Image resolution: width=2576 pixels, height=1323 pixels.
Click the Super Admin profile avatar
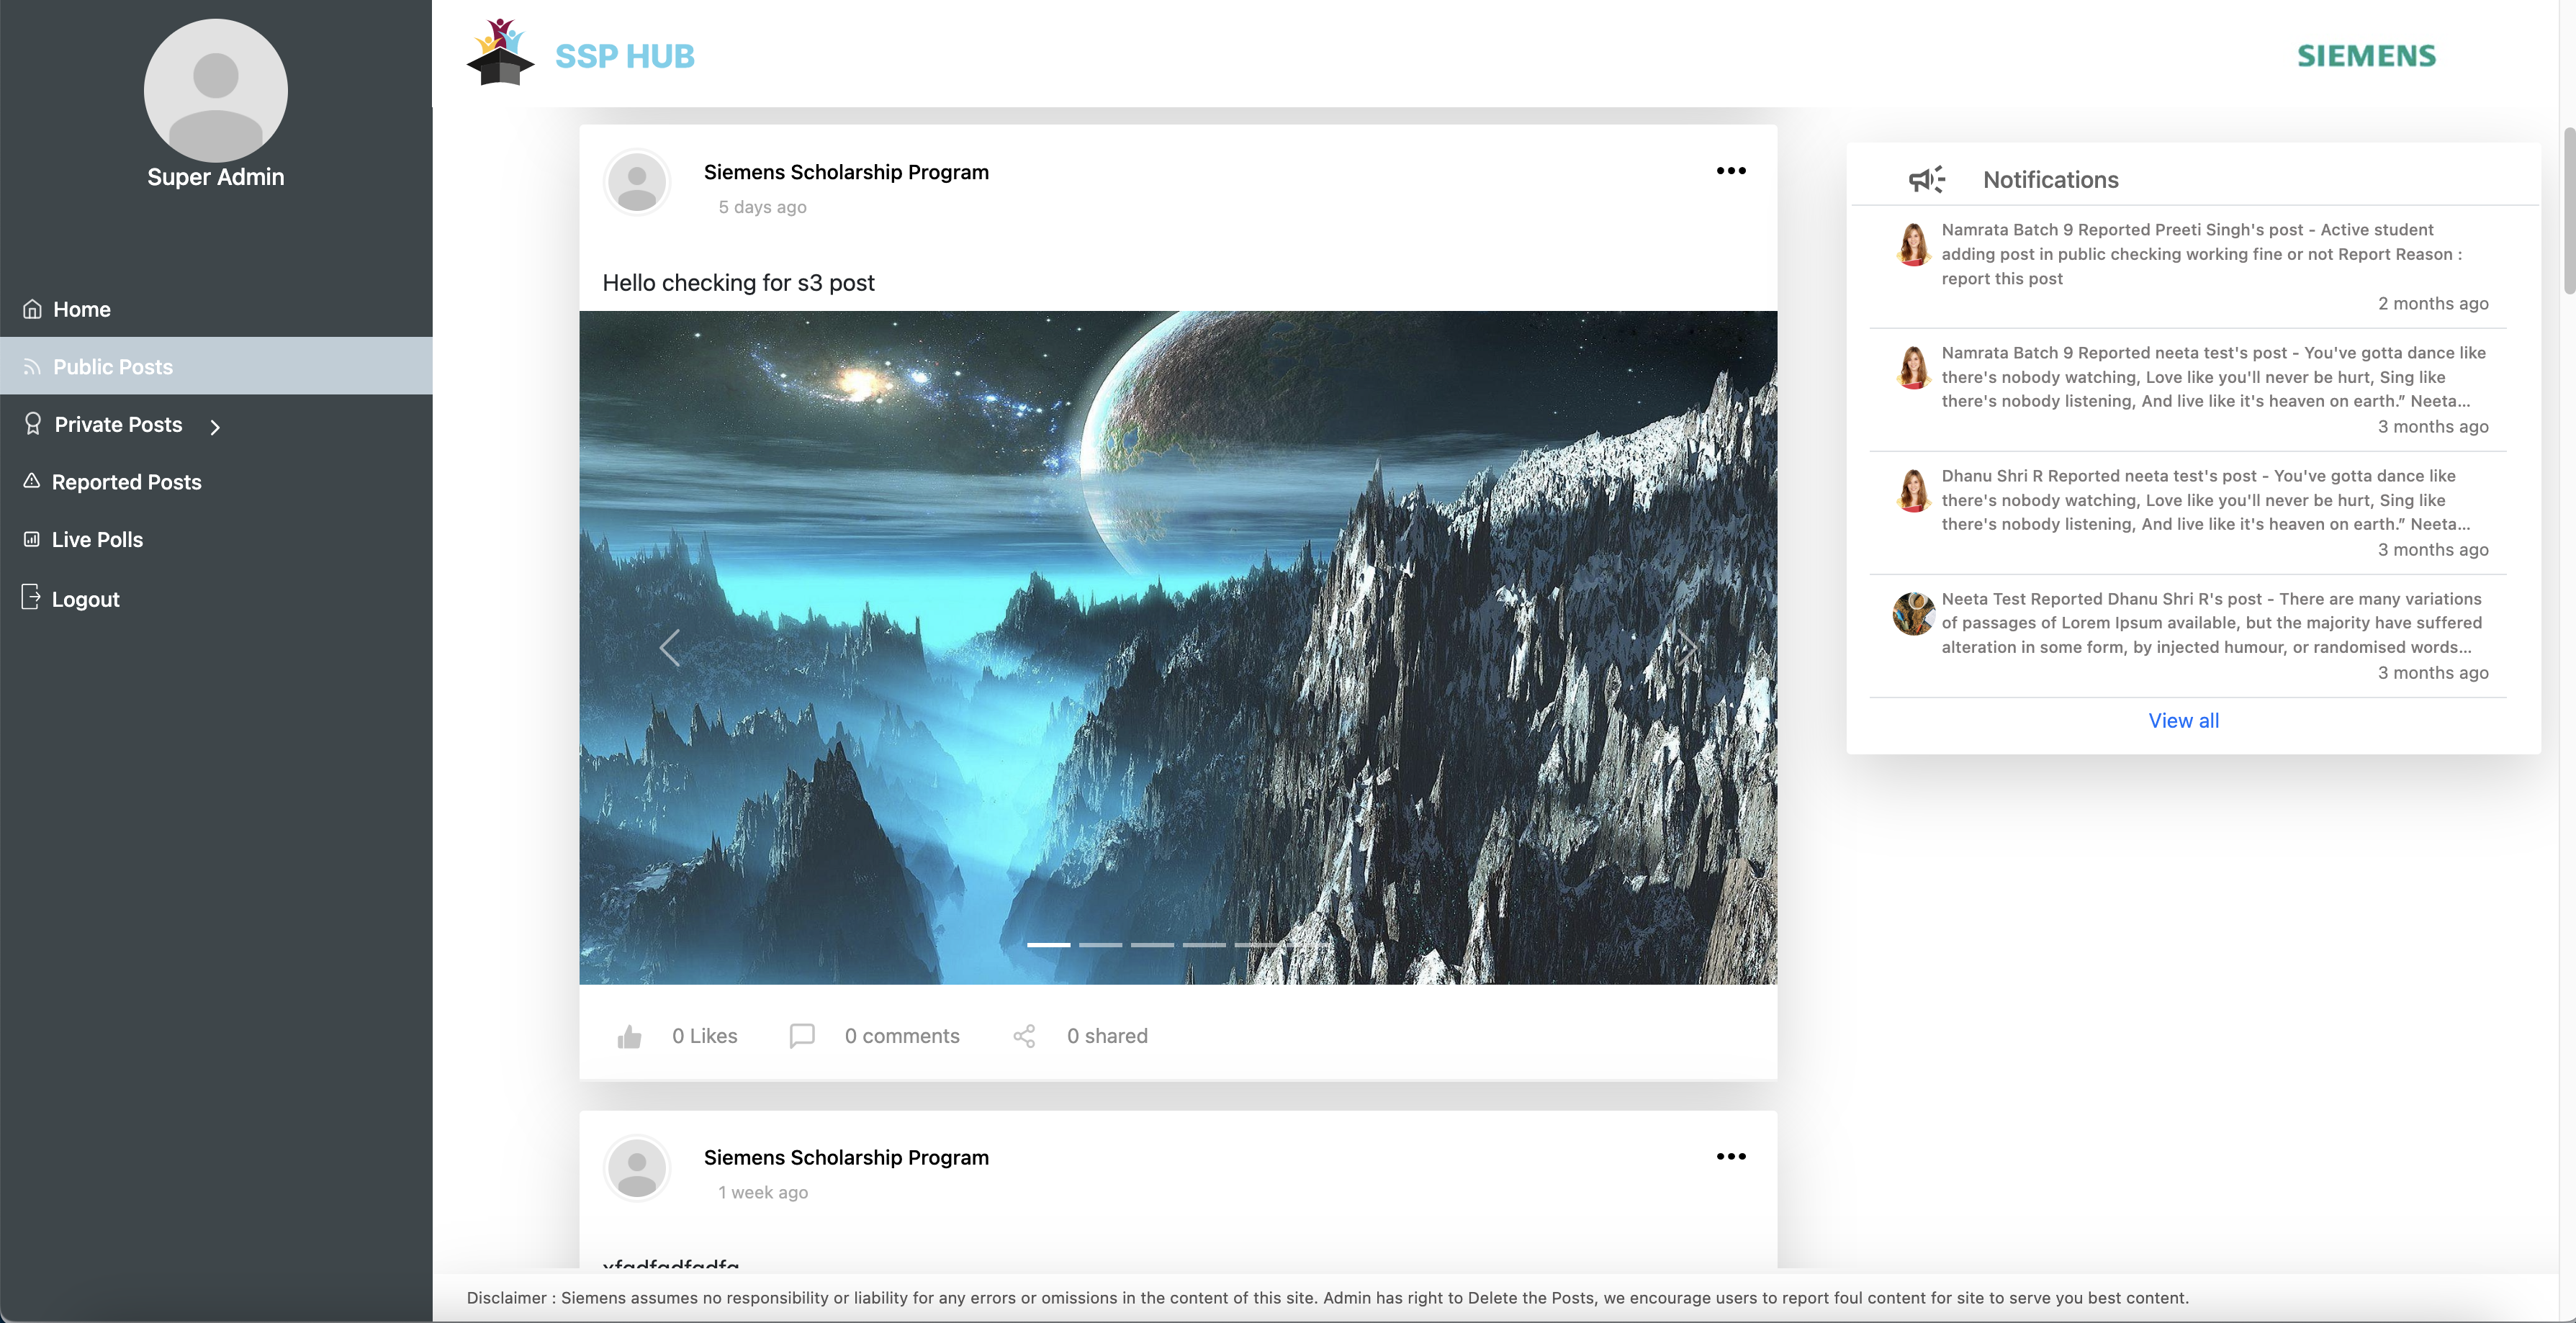coord(216,91)
